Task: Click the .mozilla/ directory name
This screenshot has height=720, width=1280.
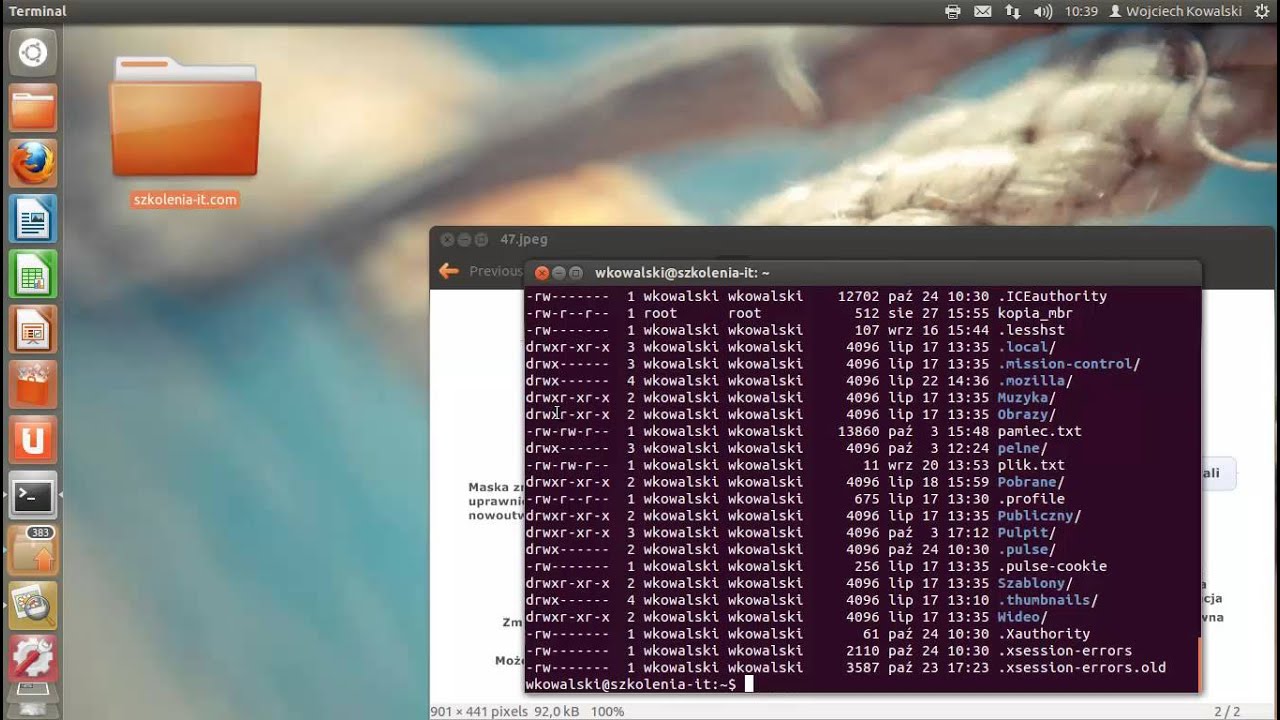Action: pos(1035,381)
